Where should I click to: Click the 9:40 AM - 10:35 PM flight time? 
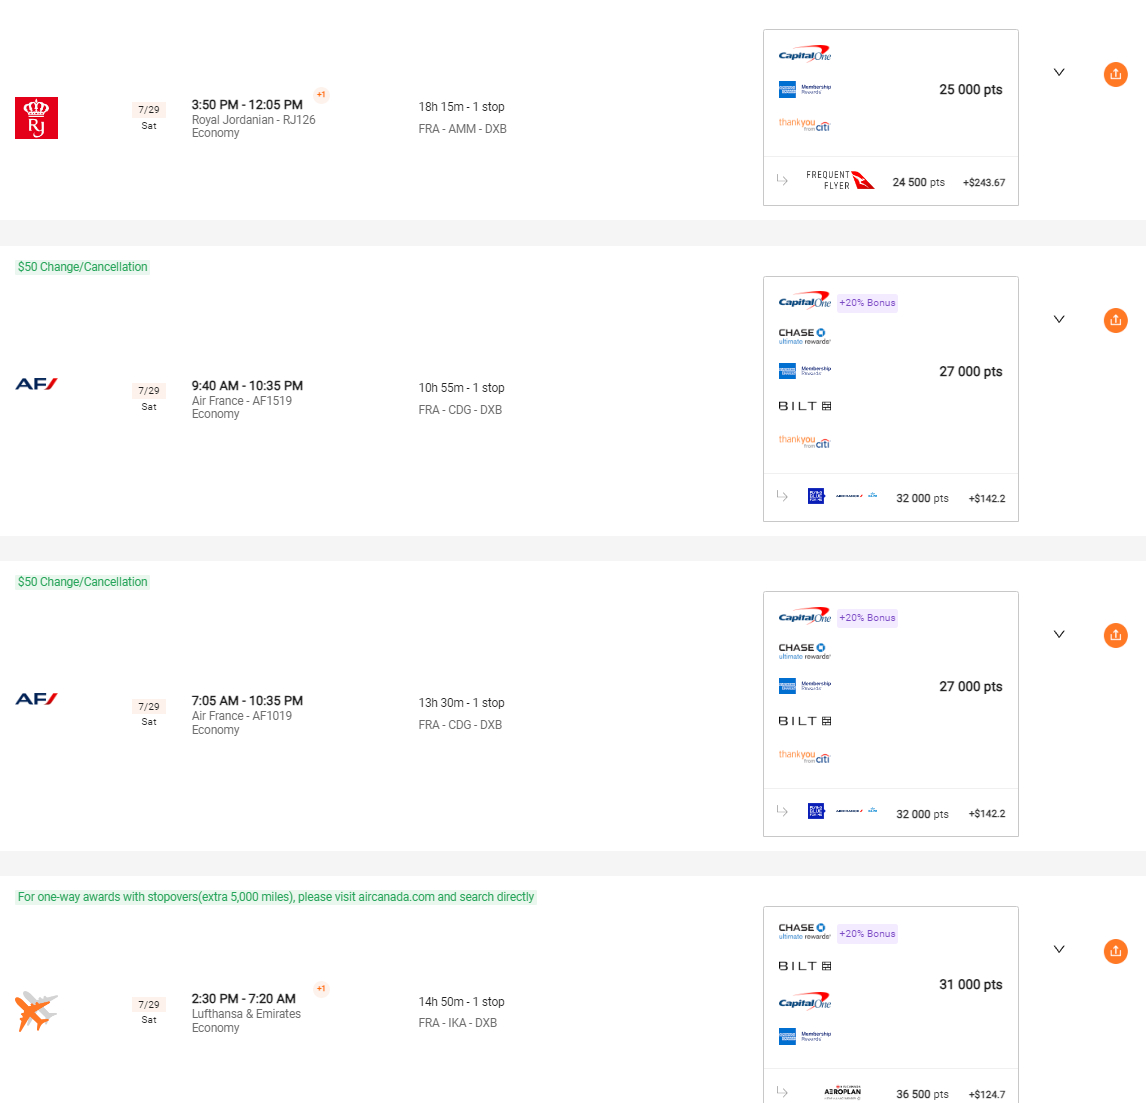coord(247,385)
